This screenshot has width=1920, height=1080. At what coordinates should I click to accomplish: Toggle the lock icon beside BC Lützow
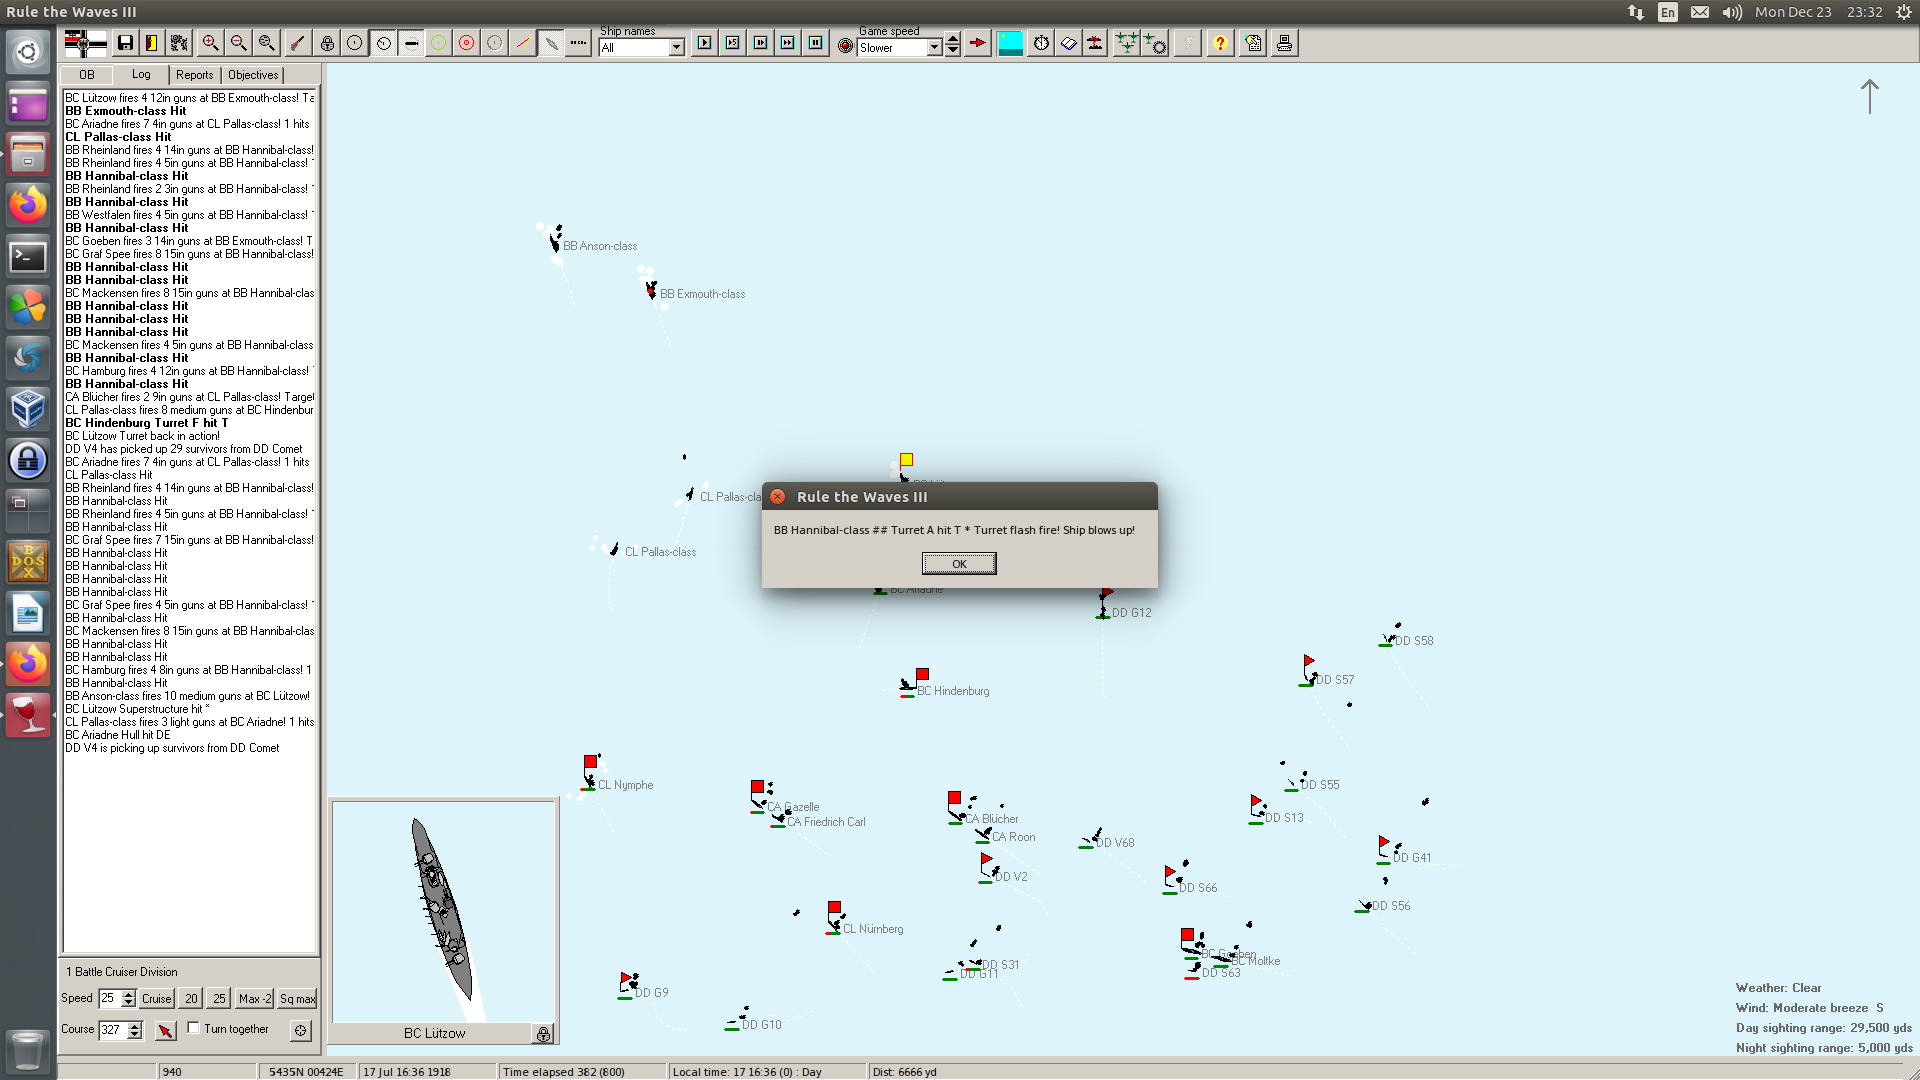[543, 1034]
